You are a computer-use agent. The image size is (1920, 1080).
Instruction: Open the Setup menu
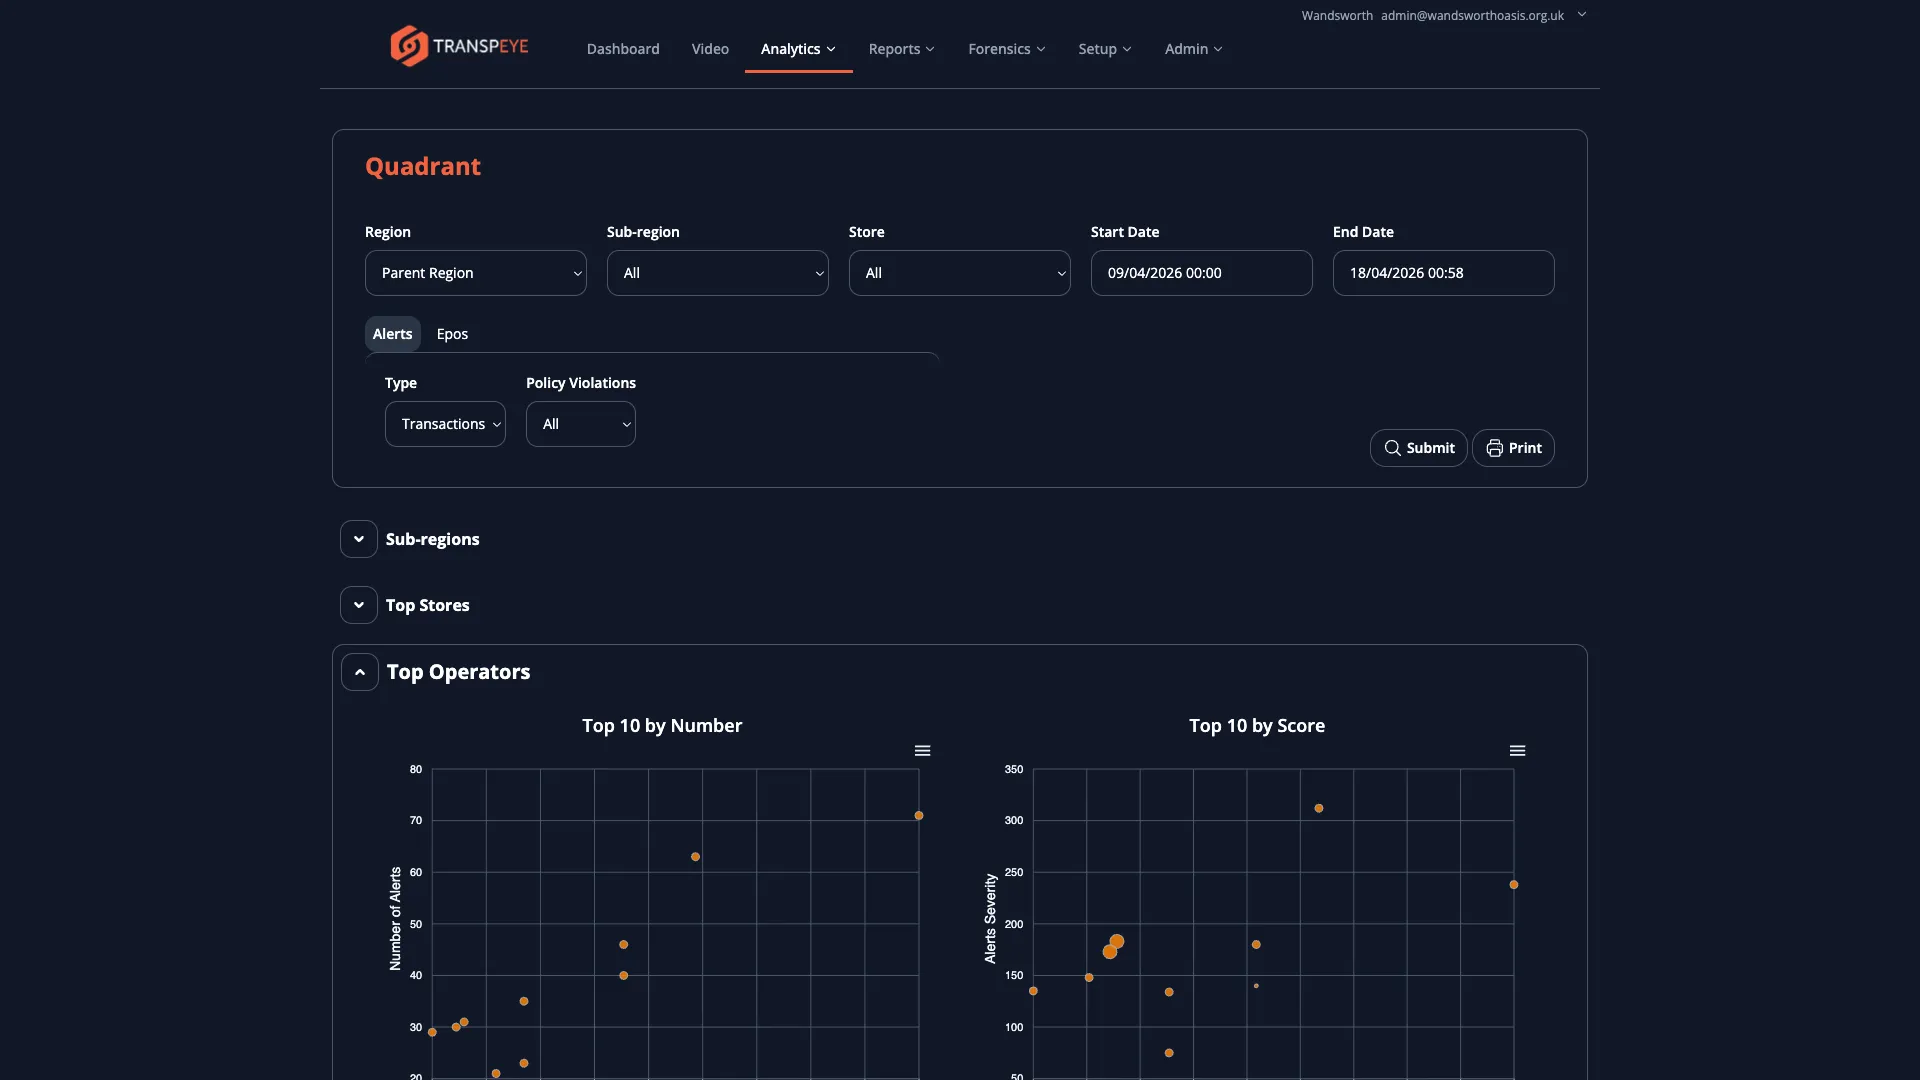tap(1104, 48)
